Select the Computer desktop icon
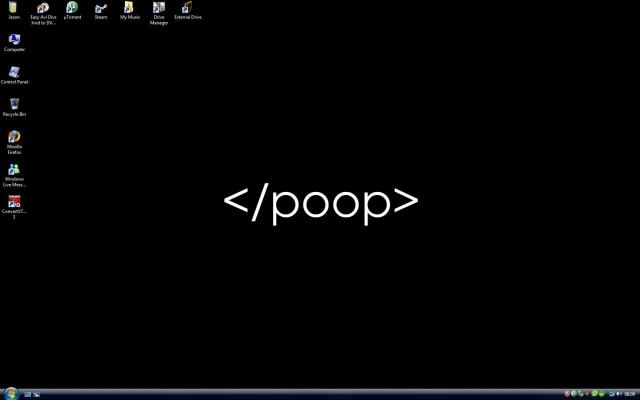 tap(14, 43)
